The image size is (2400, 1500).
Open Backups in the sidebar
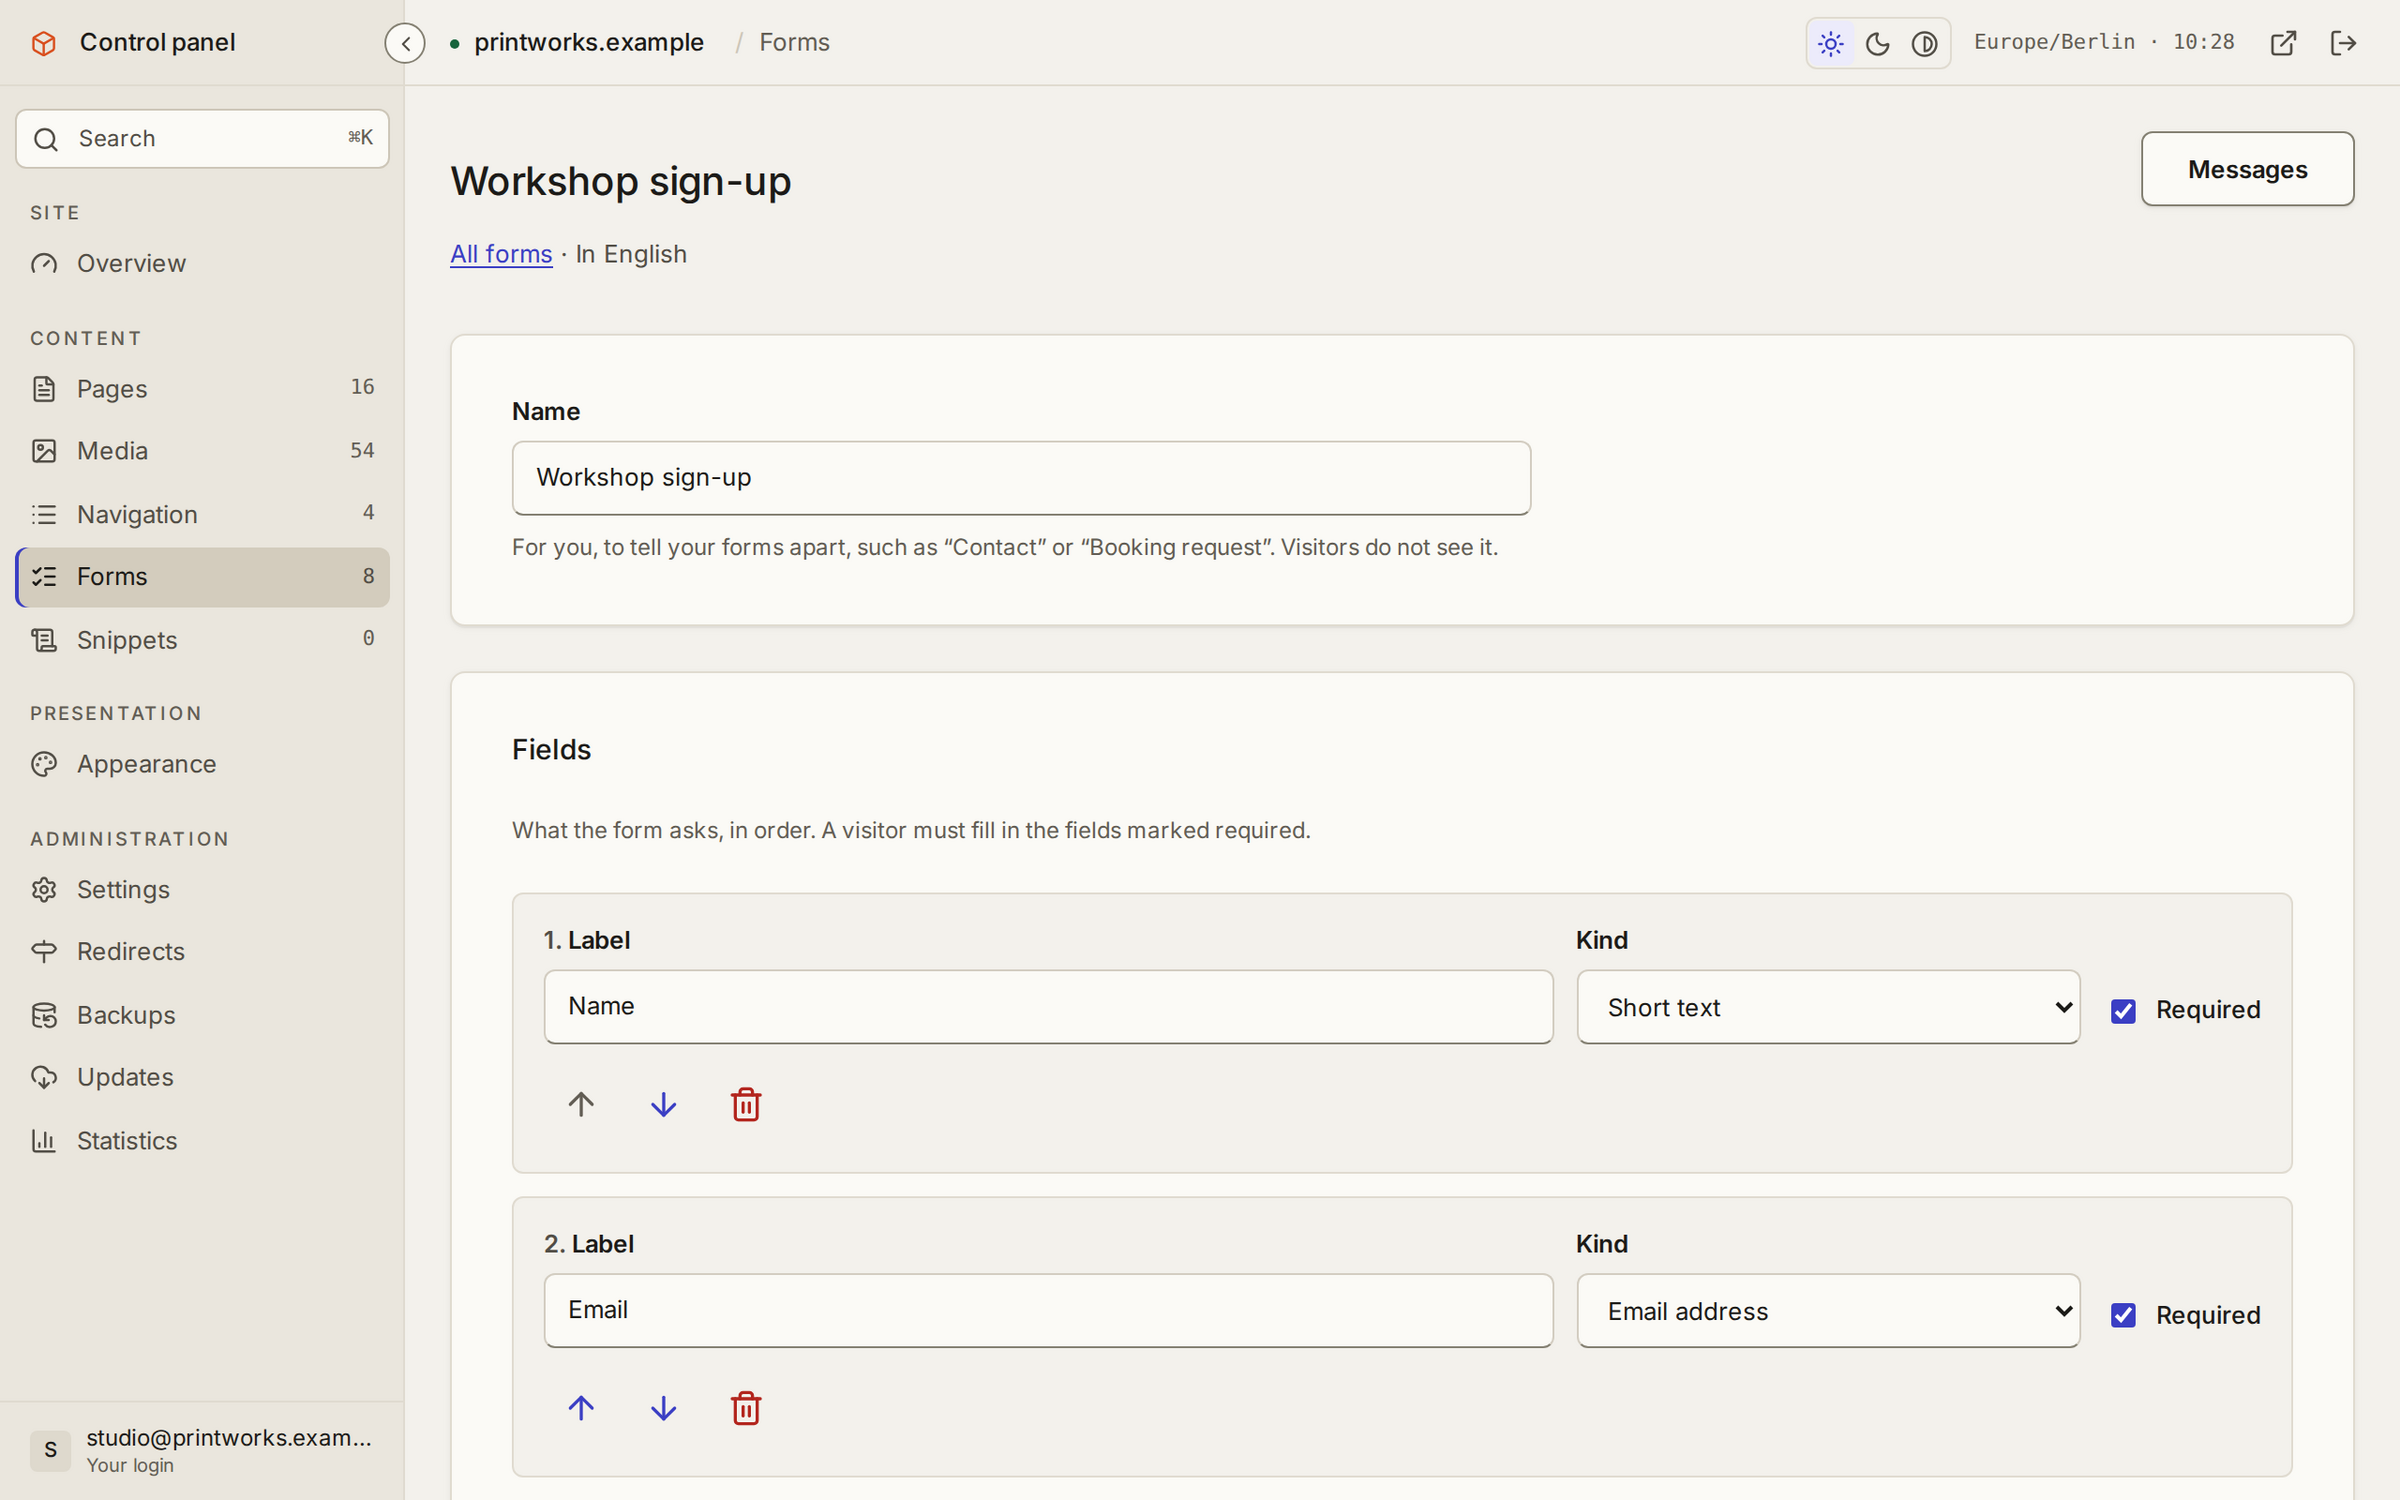point(202,1015)
